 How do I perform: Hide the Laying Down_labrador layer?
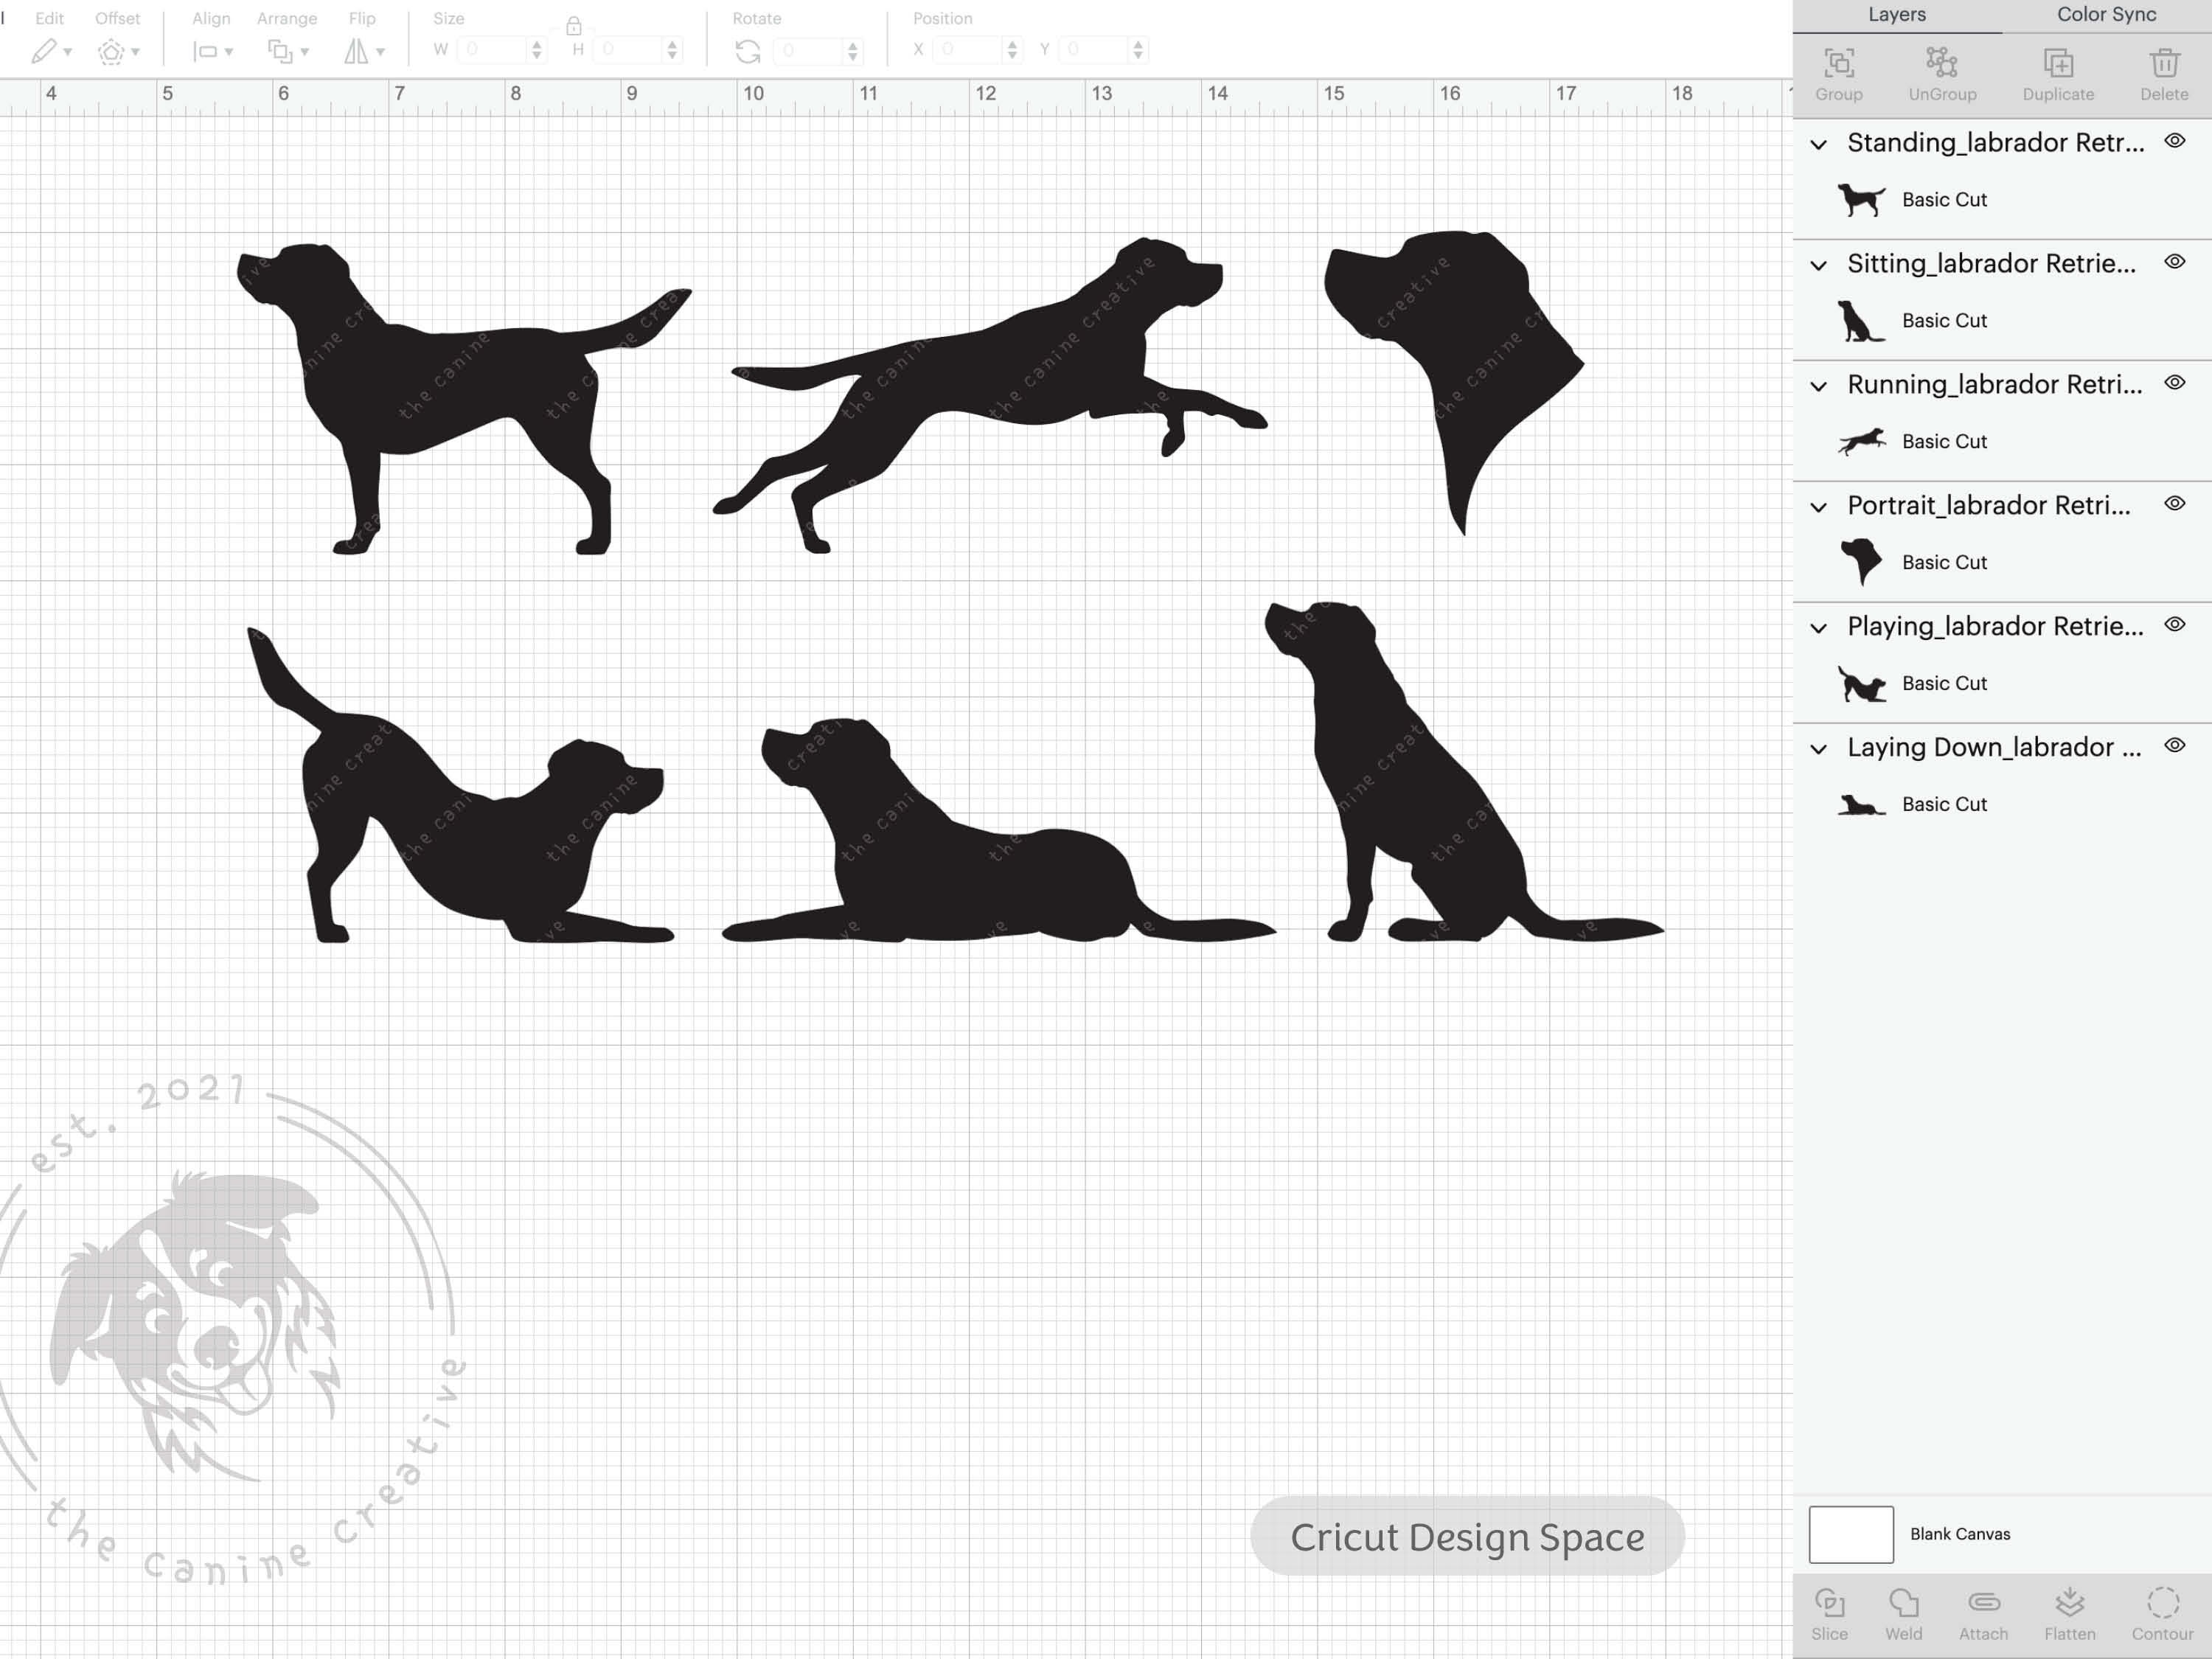tap(2174, 746)
